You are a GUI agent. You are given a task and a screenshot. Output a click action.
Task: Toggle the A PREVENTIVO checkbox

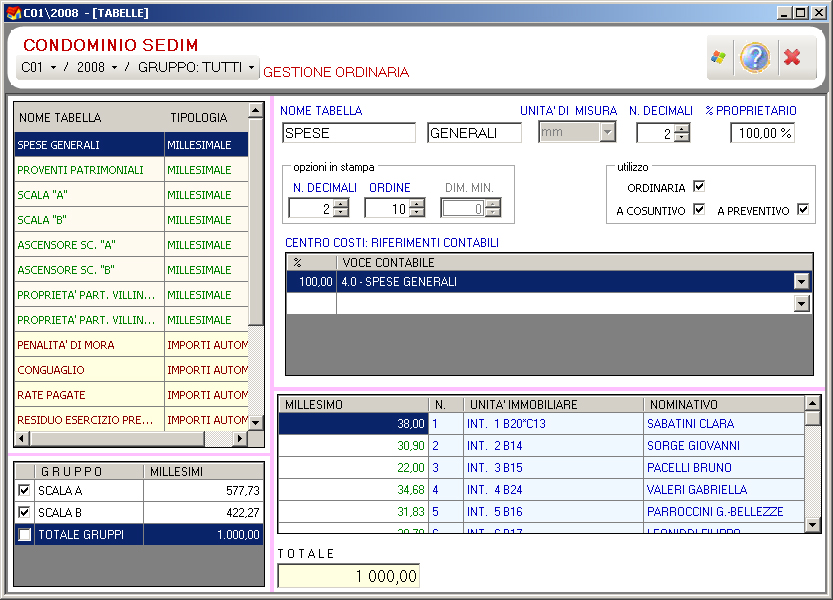pyautogui.click(x=803, y=209)
